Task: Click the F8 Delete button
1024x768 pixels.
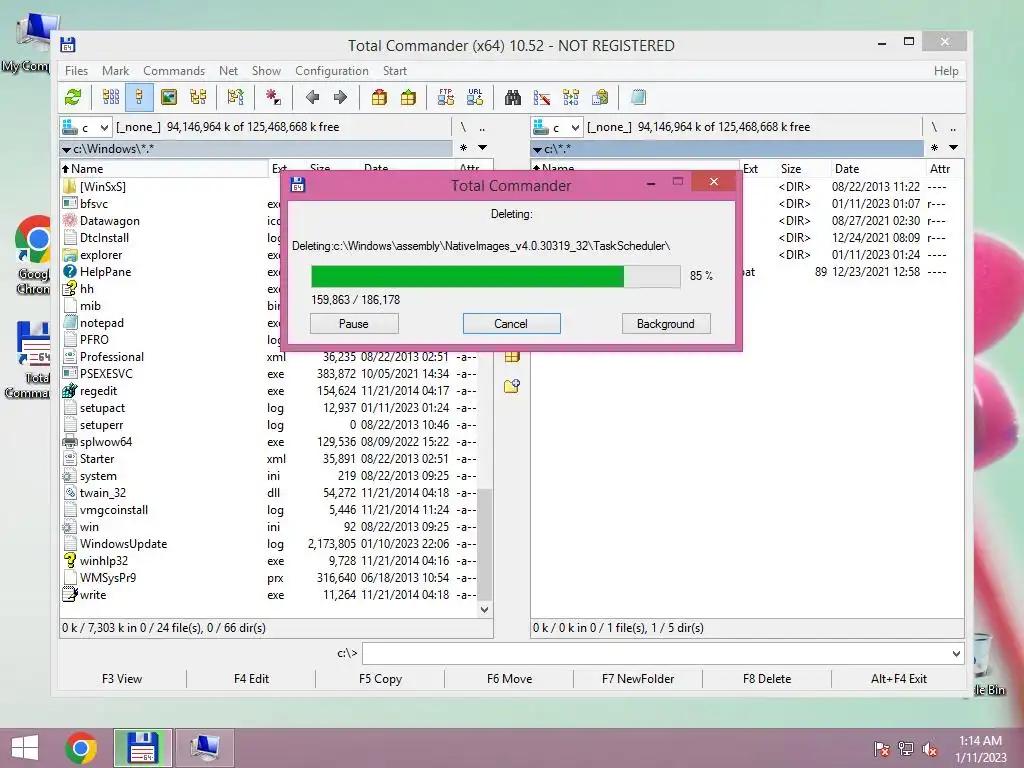Action: [767, 679]
